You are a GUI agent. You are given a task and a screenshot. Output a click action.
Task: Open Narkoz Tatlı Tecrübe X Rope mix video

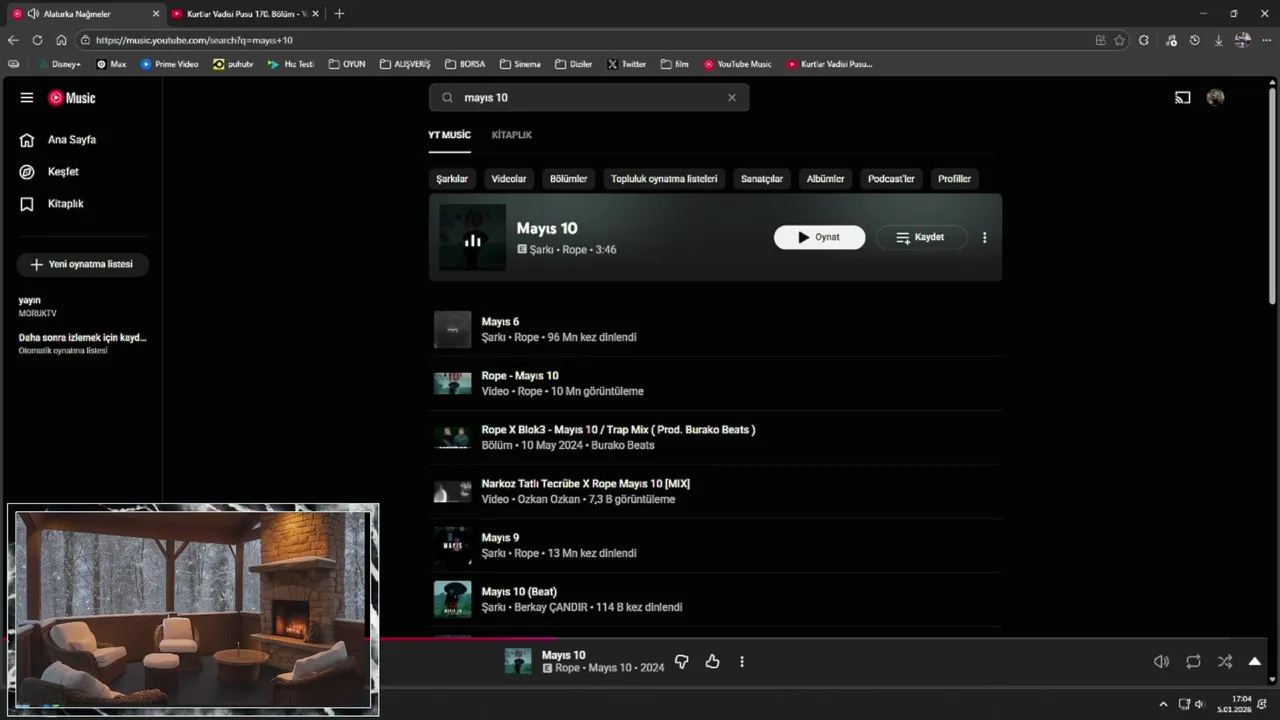(715, 491)
